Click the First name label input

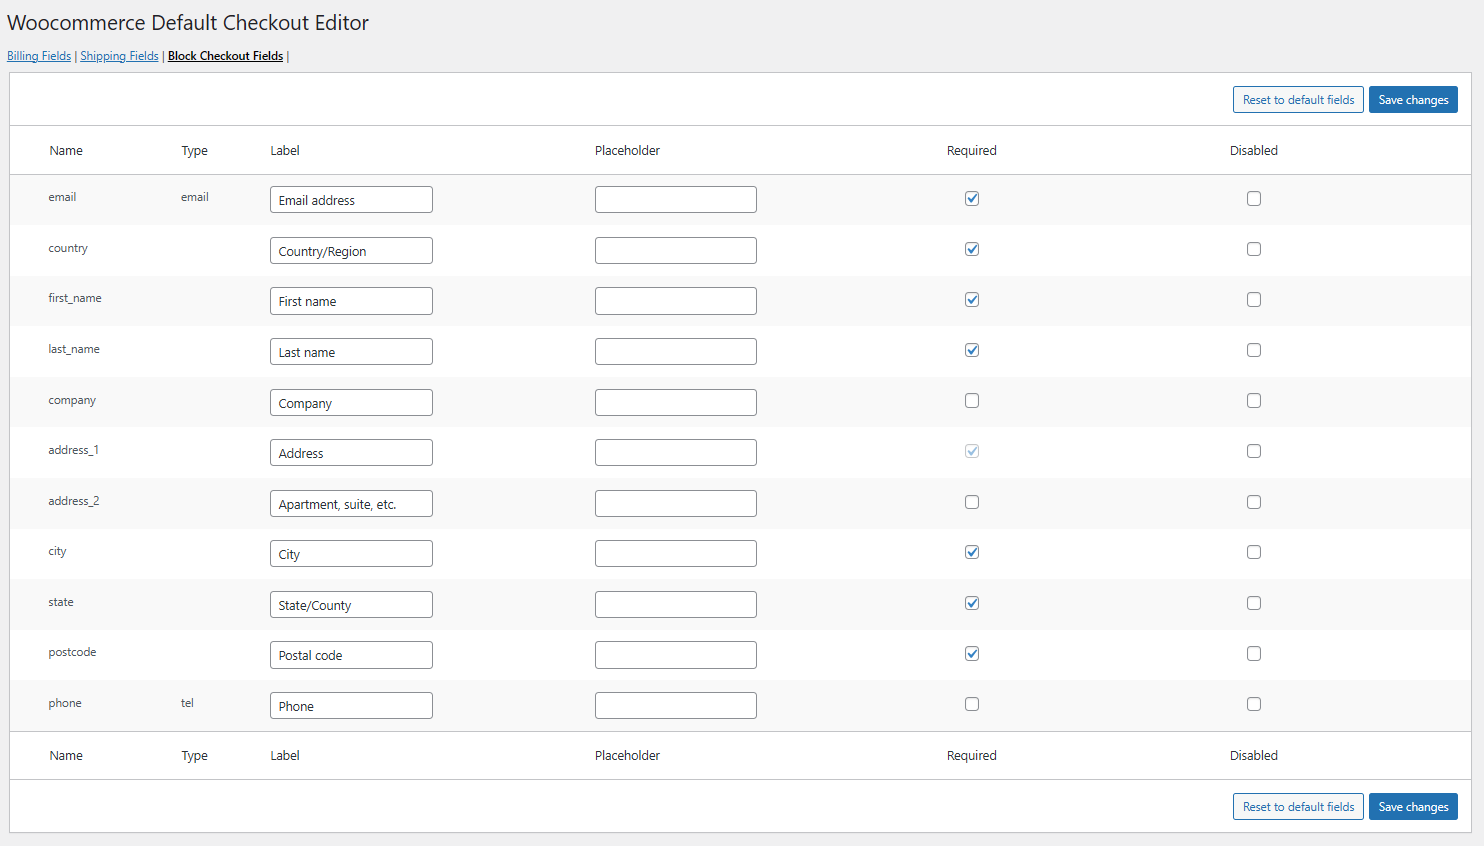[351, 301]
